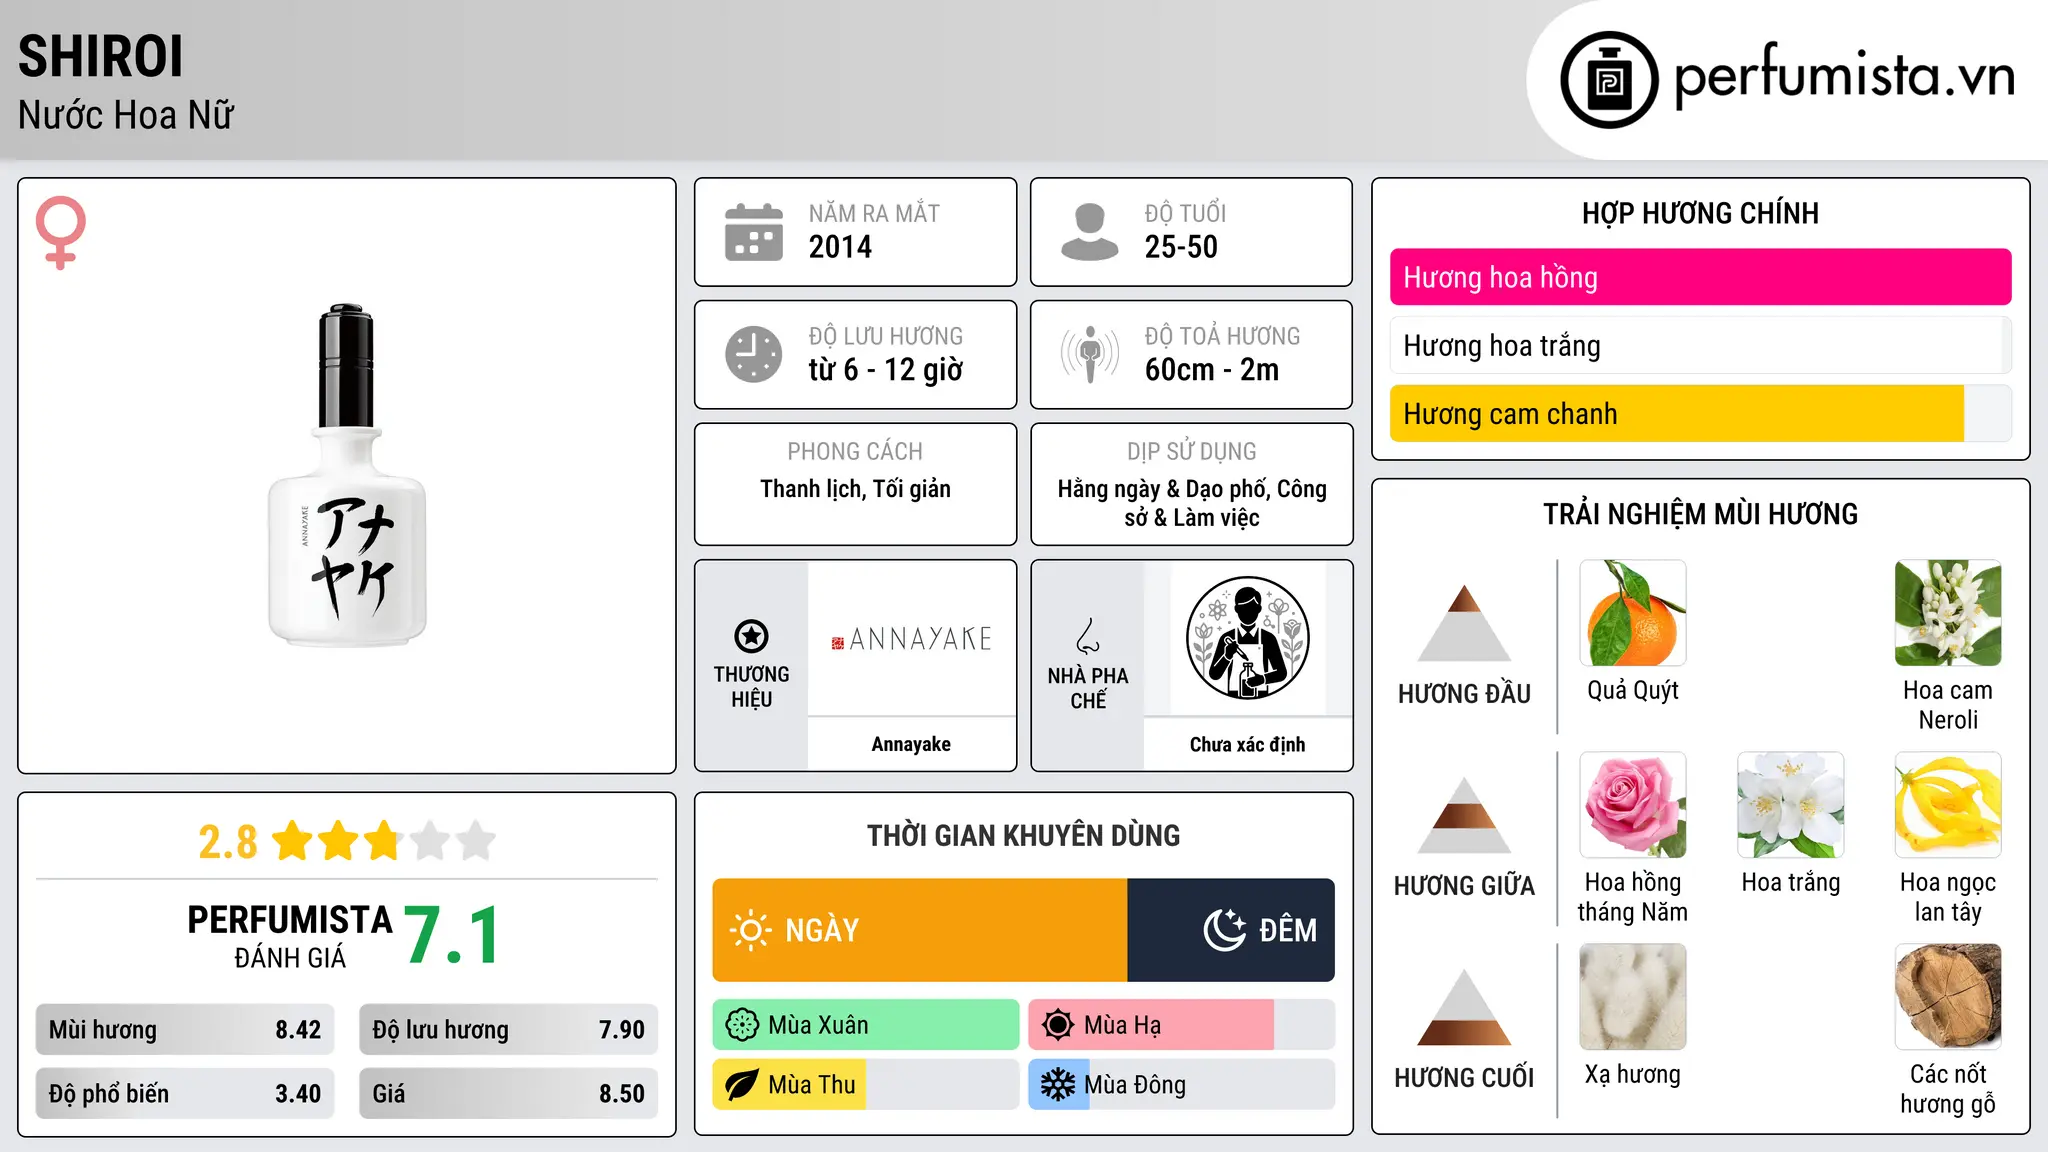Screen dimensions: 2048x1152
Task: Select the yellow Hương cam chanh accord bar
Action: point(1701,413)
